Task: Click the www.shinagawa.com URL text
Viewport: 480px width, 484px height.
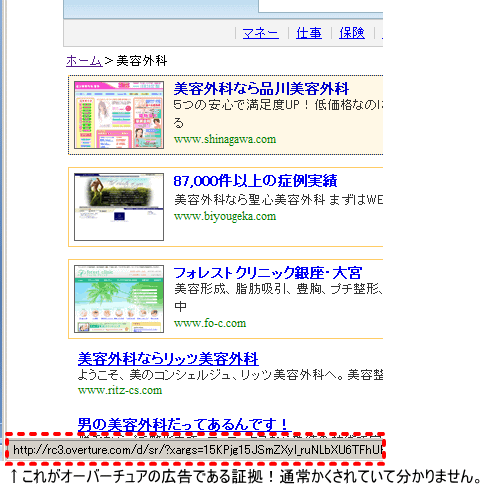Action: pyautogui.click(x=225, y=139)
